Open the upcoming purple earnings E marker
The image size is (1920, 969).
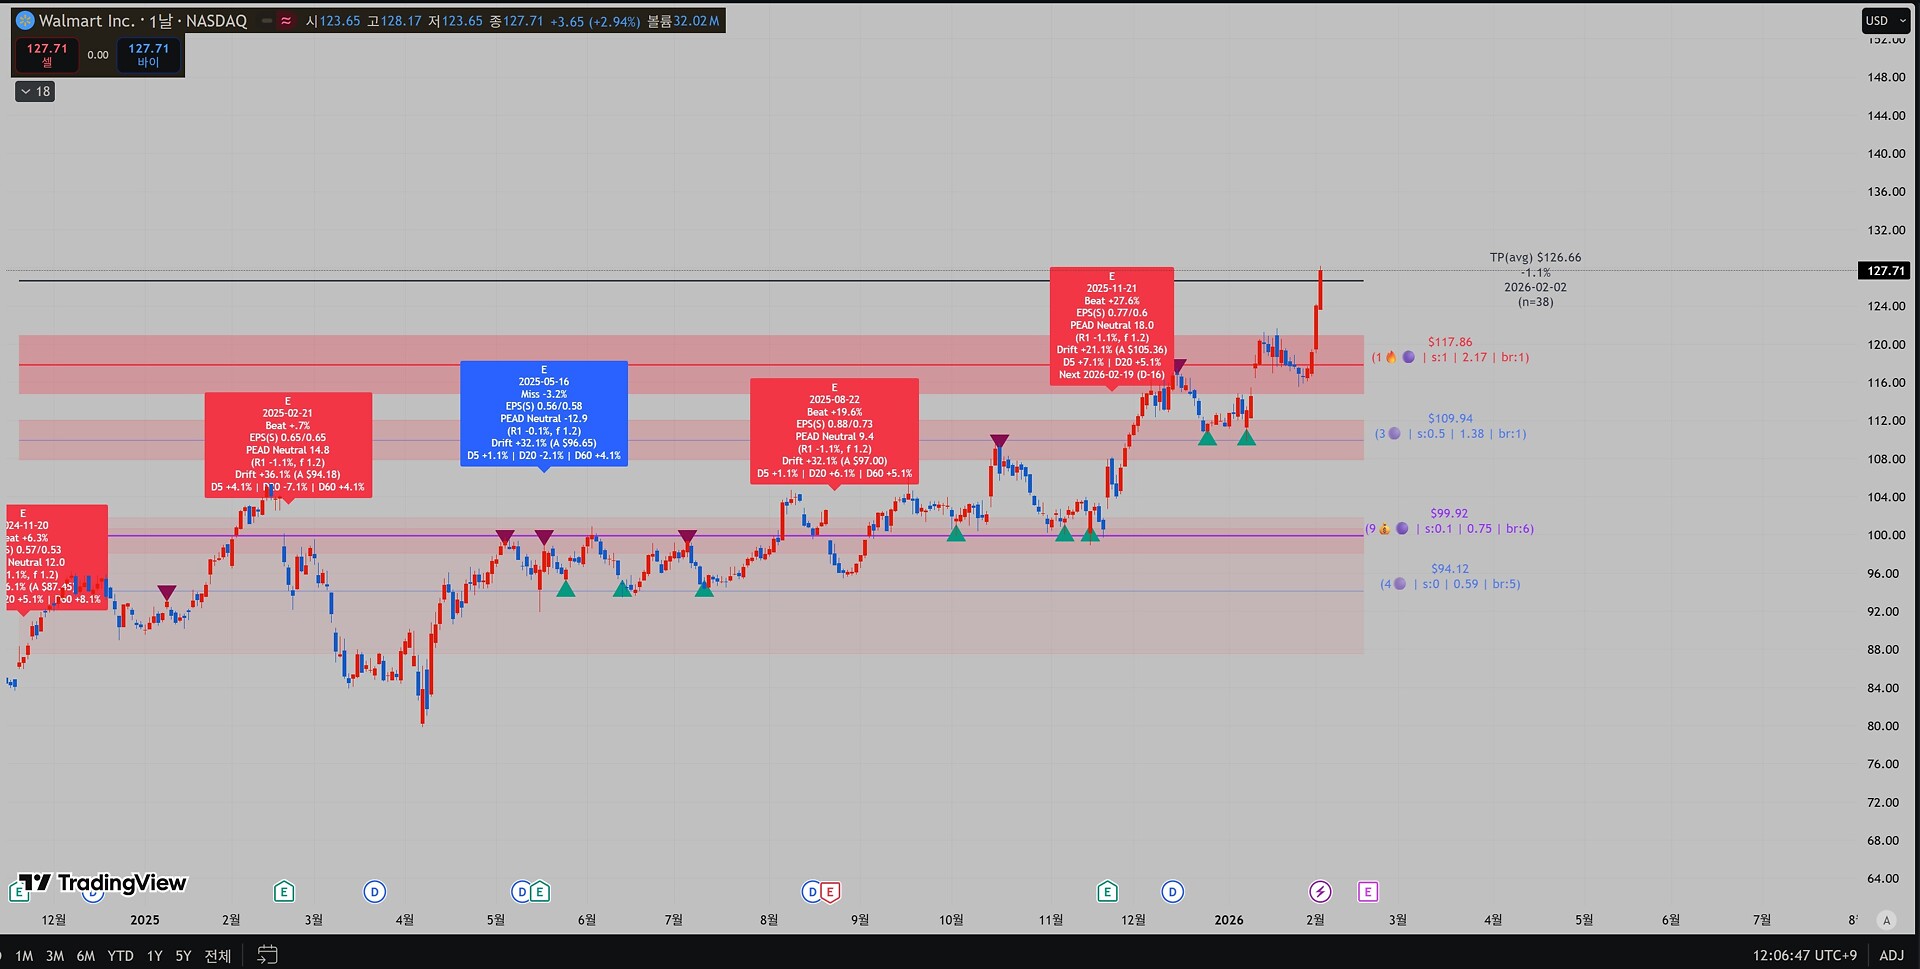(1368, 891)
